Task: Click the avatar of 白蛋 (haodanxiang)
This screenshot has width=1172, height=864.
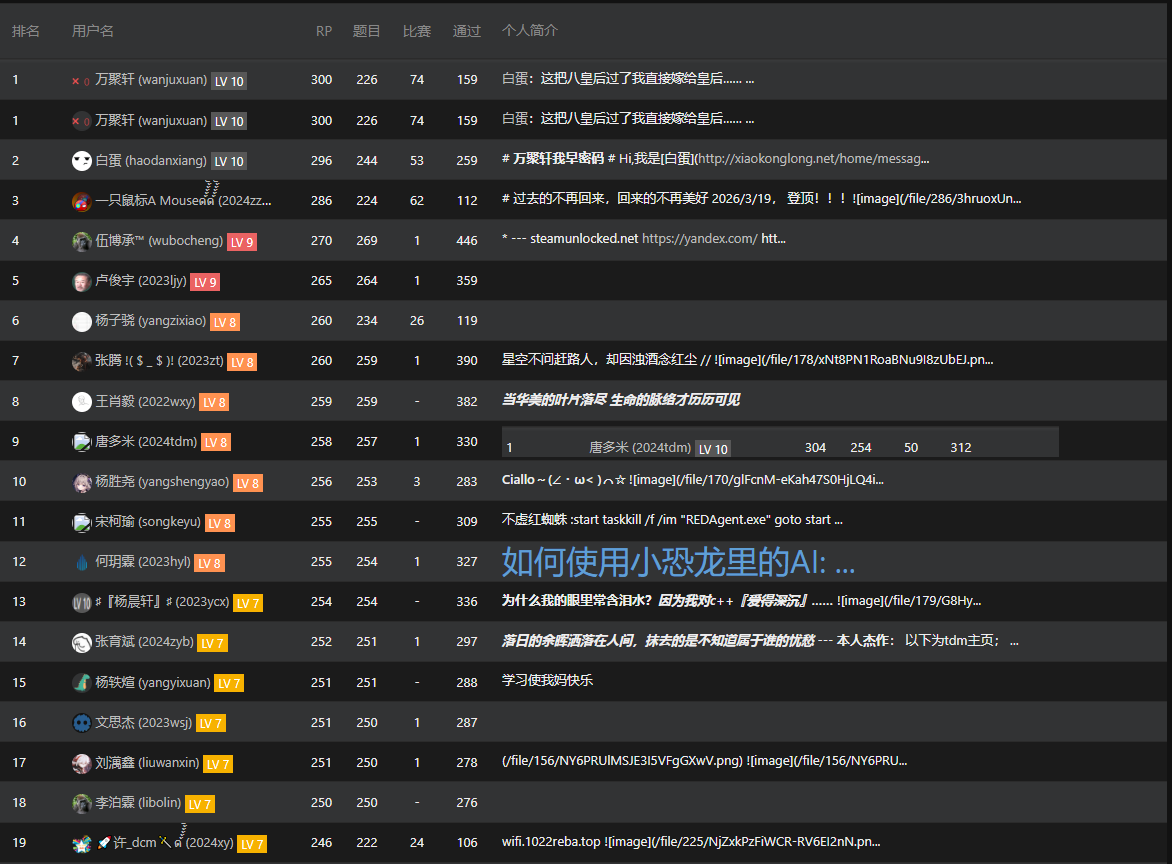Action: coord(81,161)
